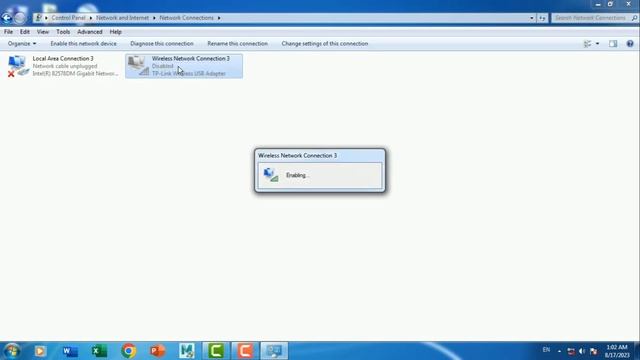The width and height of the screenshot is (640, 360).
Task: Click the Forward navigation arrow
Action: coord(20,18)
